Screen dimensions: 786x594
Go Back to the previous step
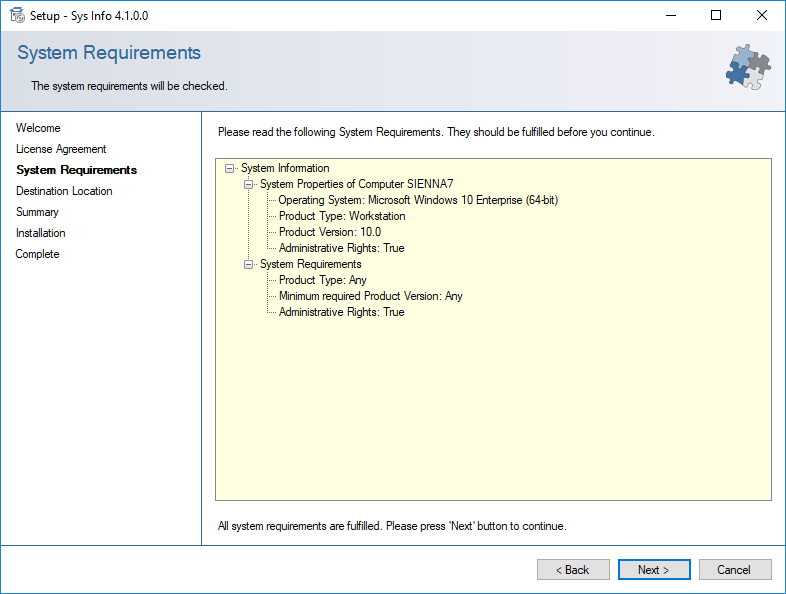(573, 569)
